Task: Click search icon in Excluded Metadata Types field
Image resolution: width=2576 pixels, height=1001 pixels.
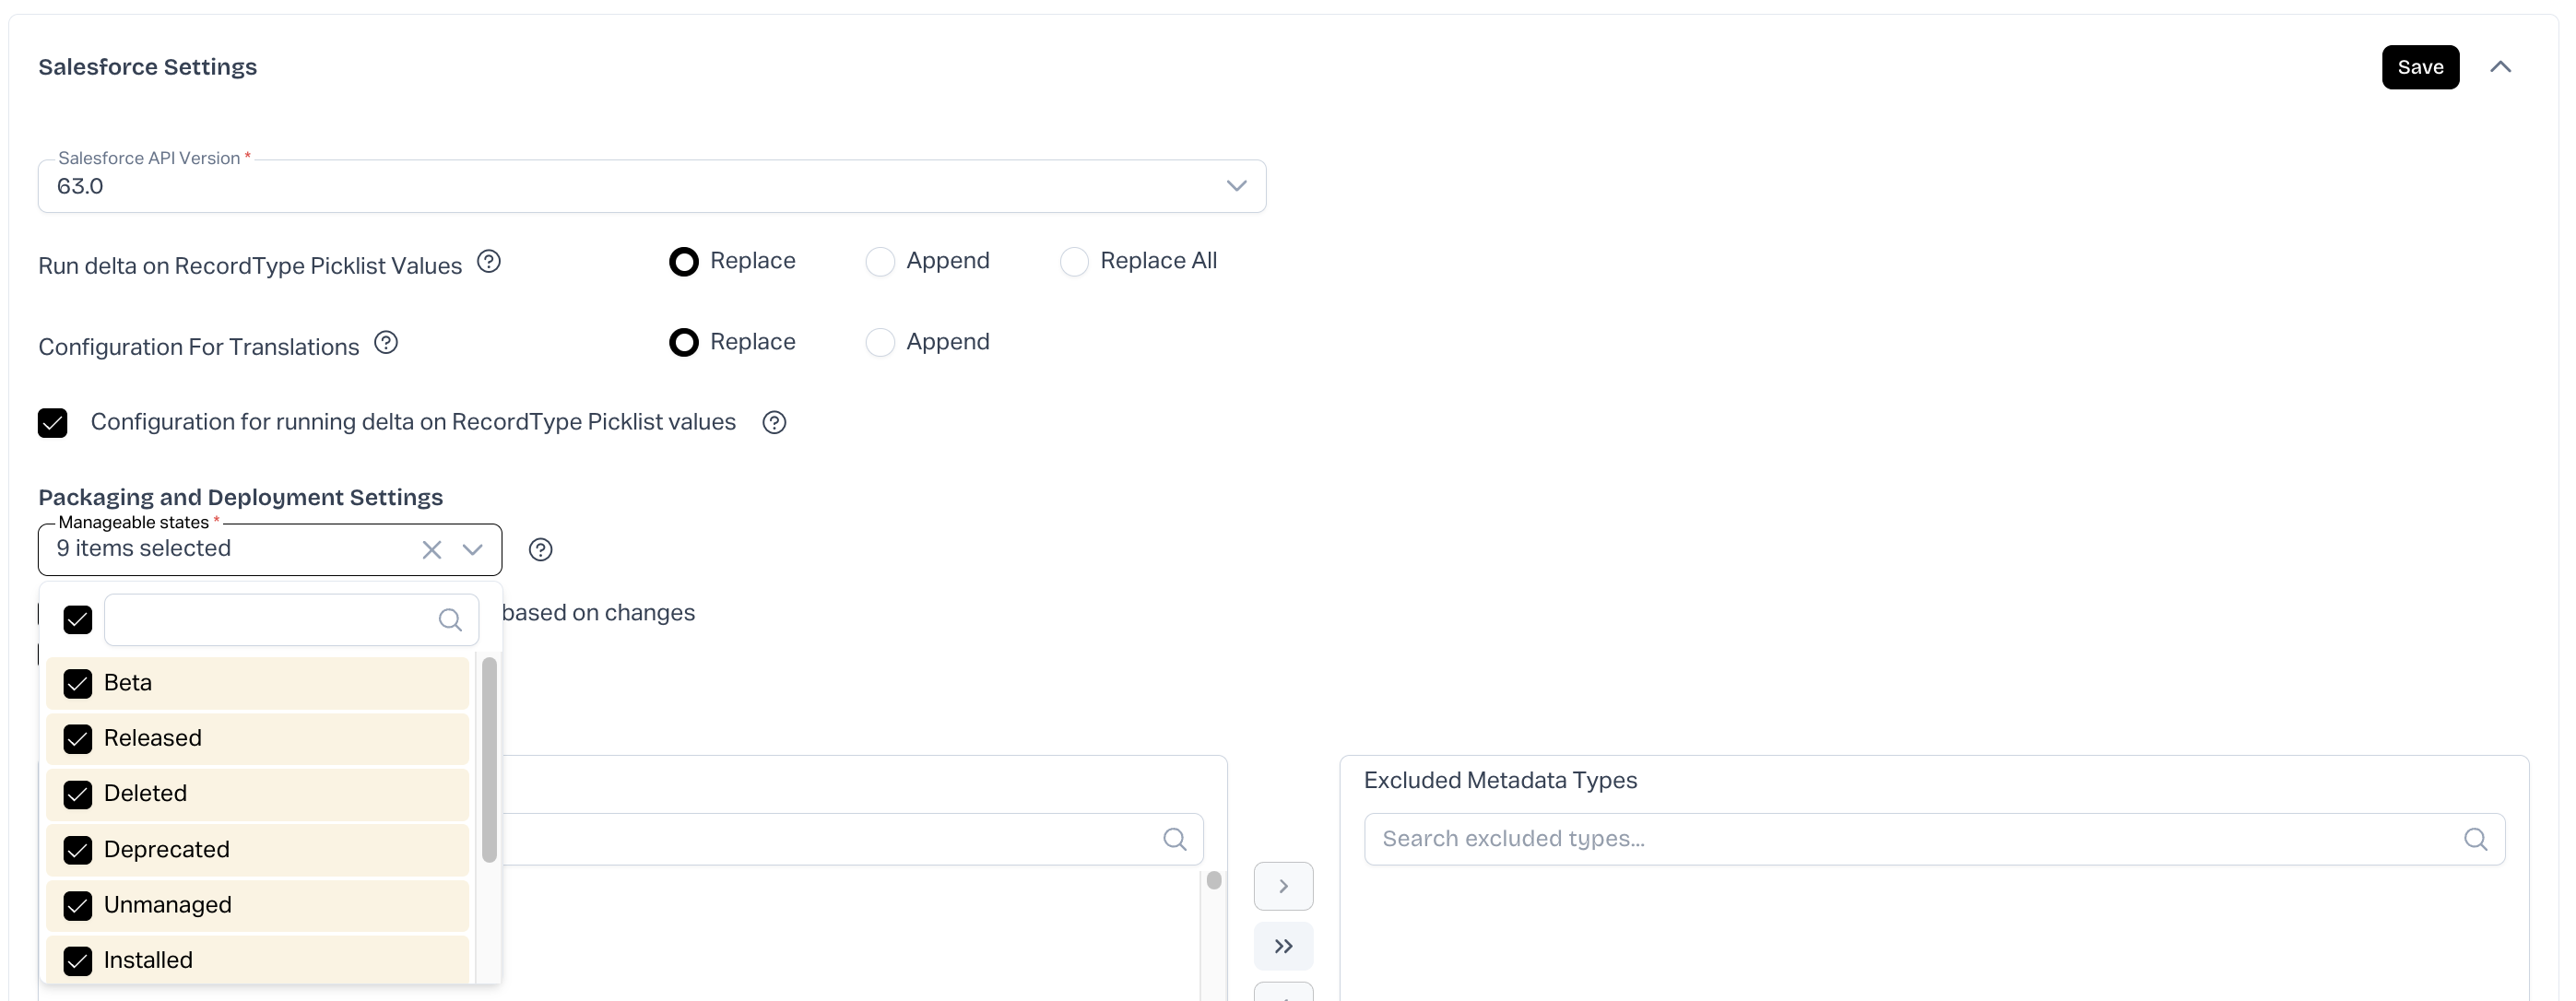Action: click(x=2475, y=840)
